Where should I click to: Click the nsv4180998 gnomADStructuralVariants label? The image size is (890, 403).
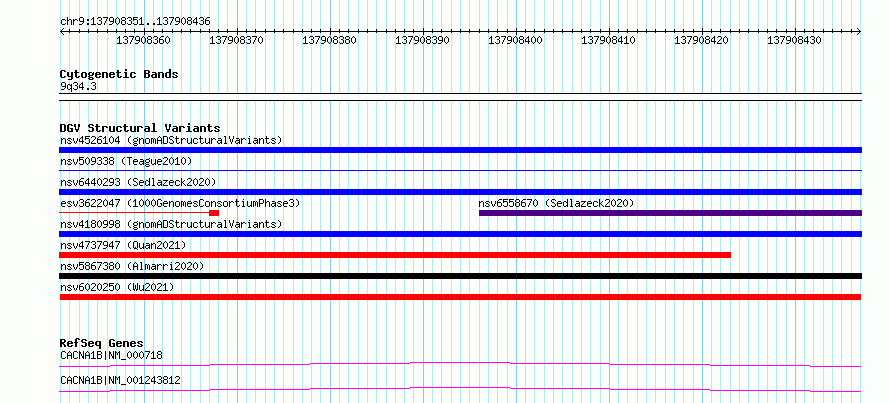(x=171, y=224)
